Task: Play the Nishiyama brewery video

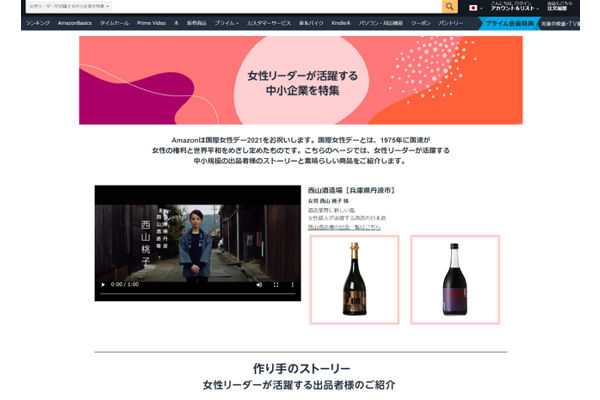Action: (102, 284)
